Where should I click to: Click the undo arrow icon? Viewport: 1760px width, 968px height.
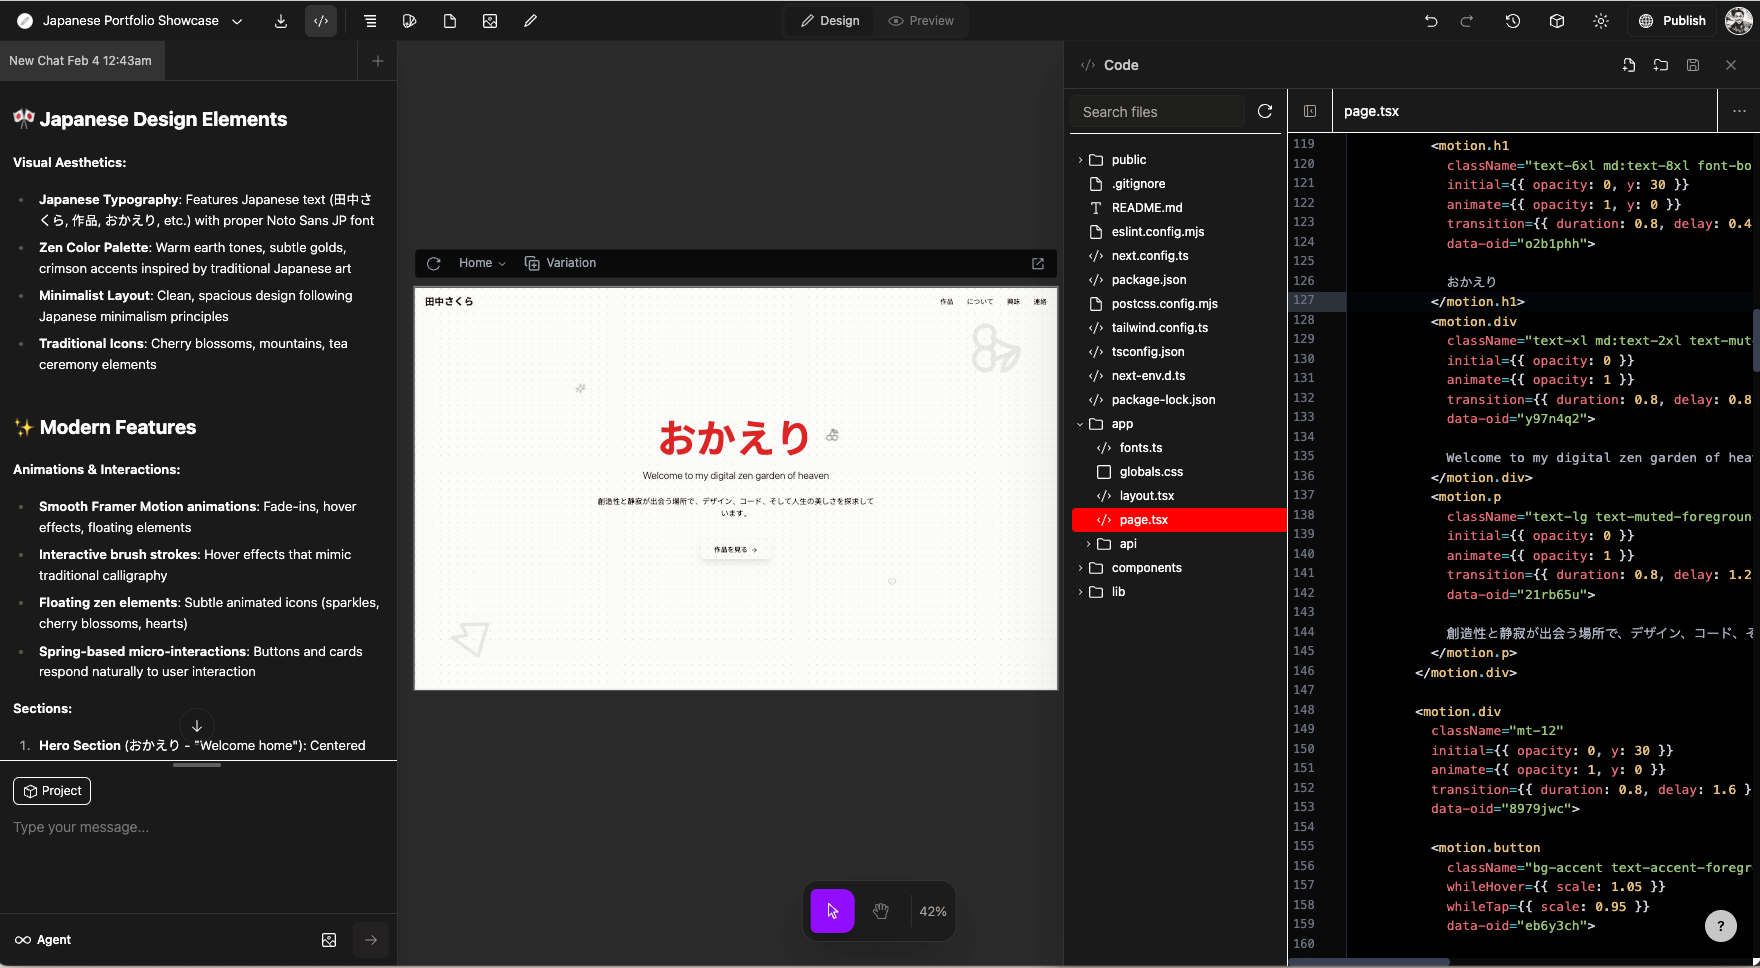pyautogui.click(x=1431, y=21)
